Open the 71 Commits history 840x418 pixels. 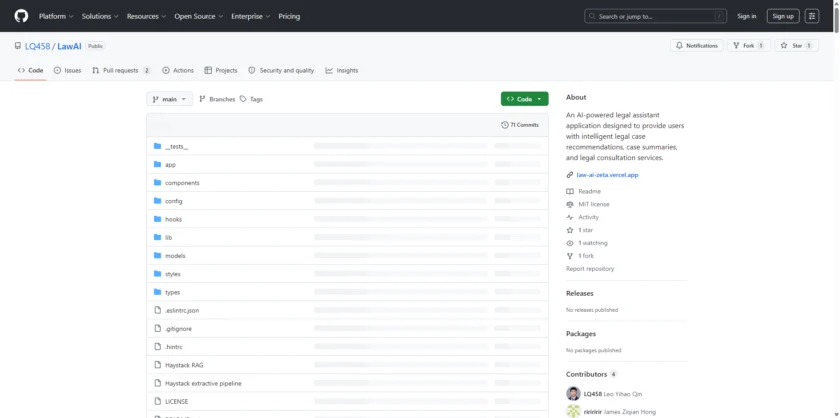(x=520, y=125)
